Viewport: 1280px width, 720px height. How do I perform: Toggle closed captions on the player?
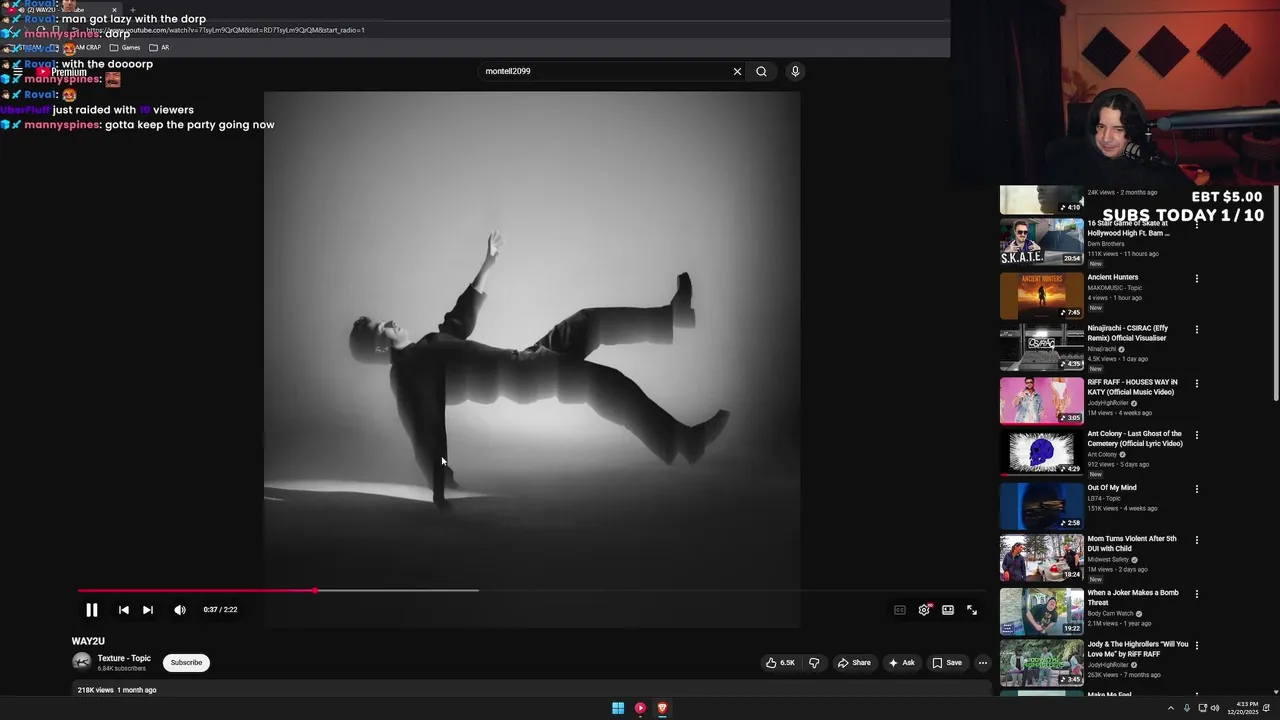tap(900, 610)
